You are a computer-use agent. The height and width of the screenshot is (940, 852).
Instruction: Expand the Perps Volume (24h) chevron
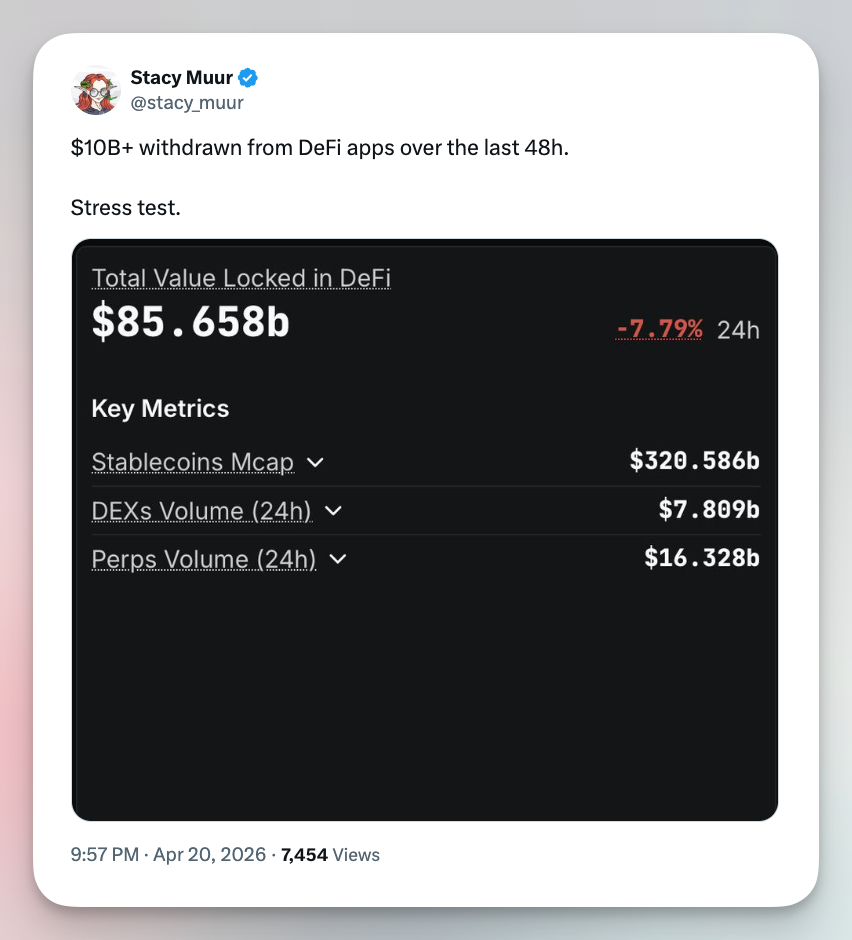[x=338, y=559]
